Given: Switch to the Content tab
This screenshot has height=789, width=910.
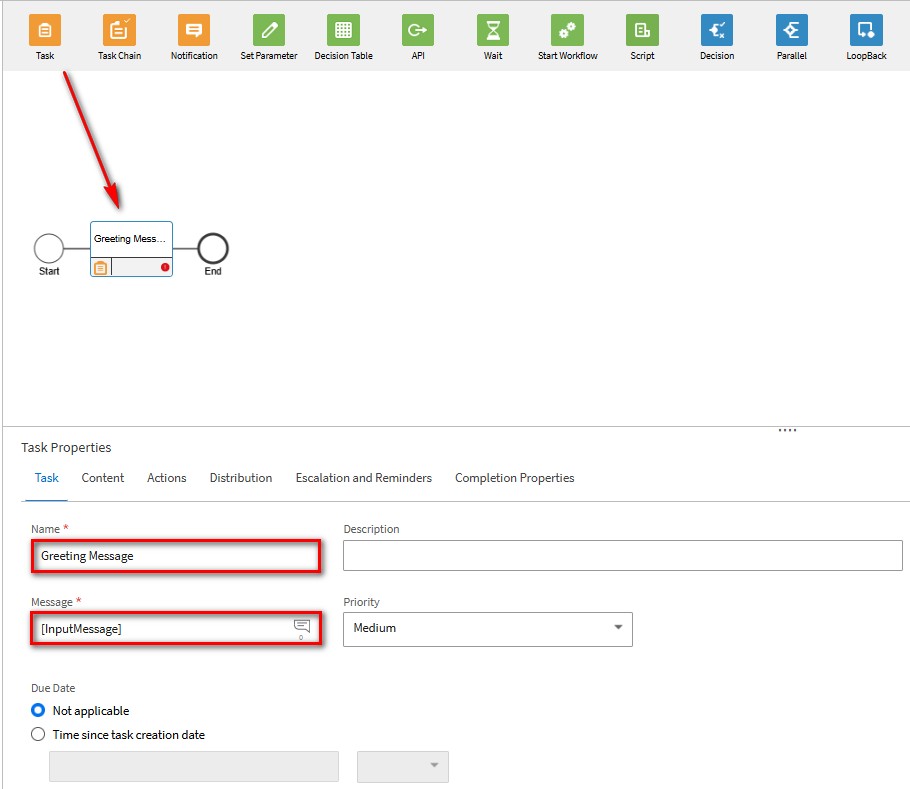Looking at the screenshot, I should coord(103,478).
